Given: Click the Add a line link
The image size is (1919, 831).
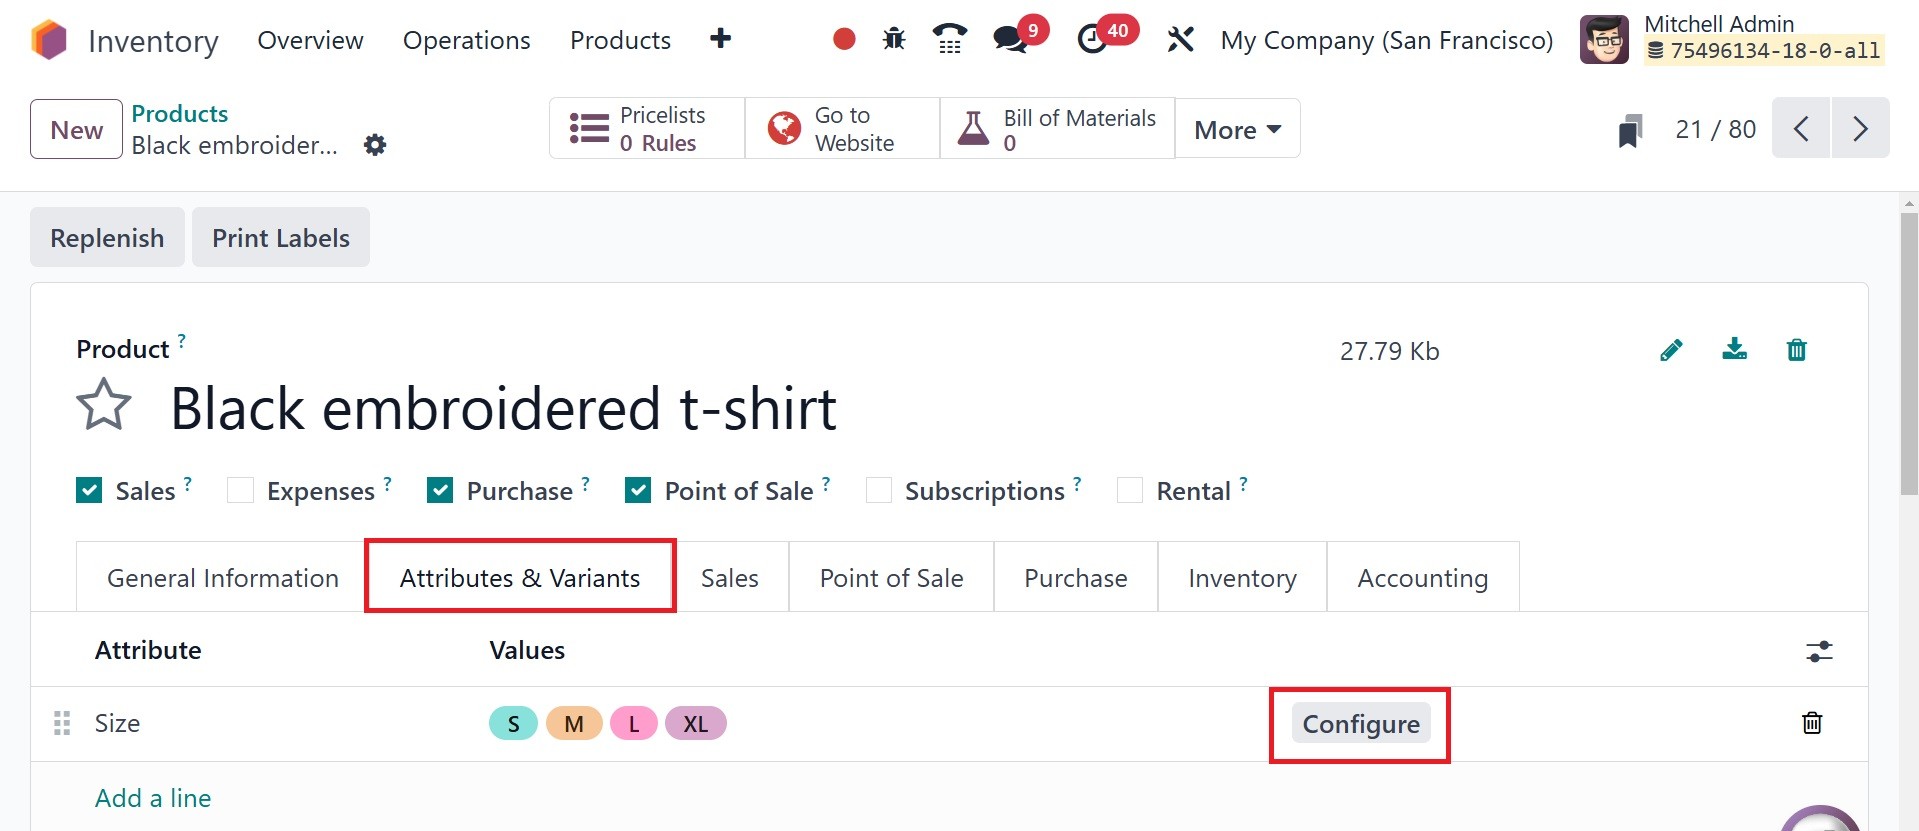Looking at the screenshot, I should click(153, 798).
